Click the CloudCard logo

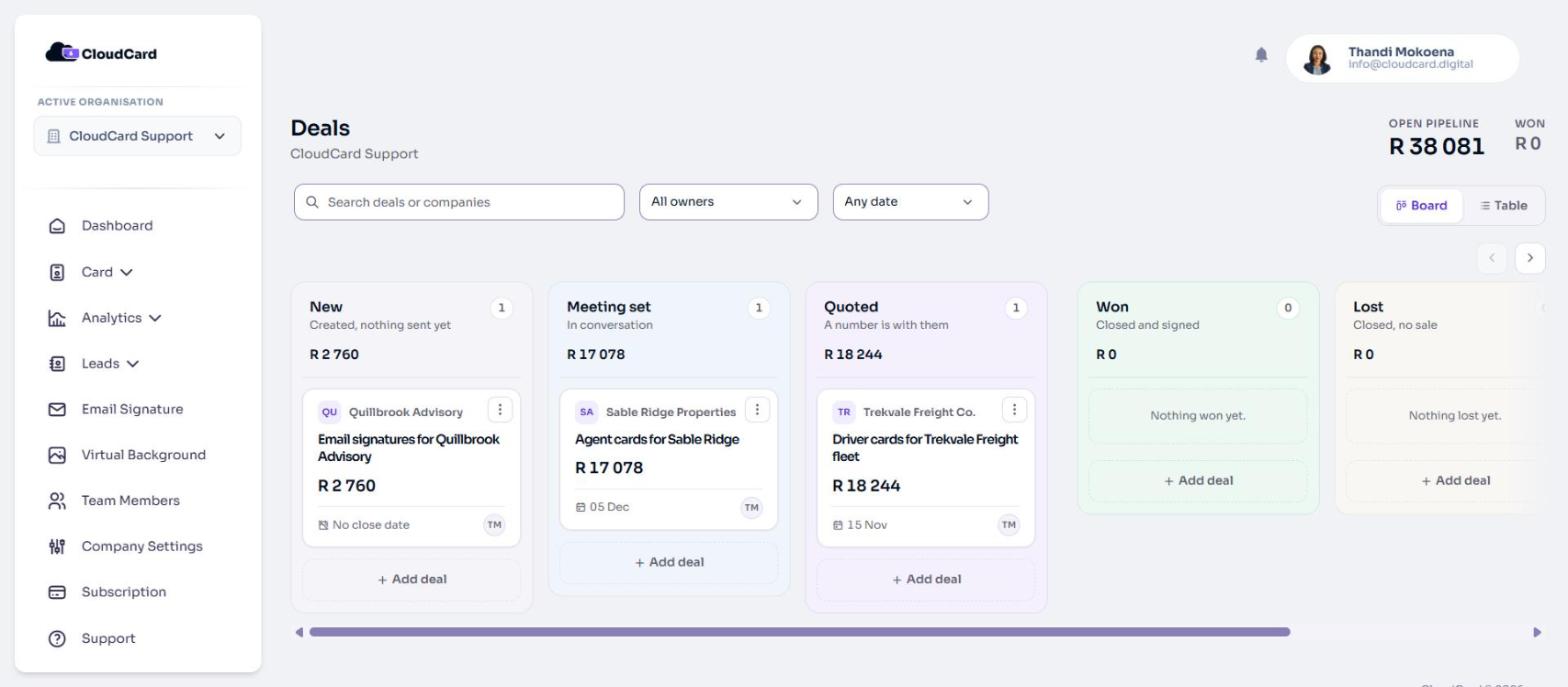click(x=101, y=53)
